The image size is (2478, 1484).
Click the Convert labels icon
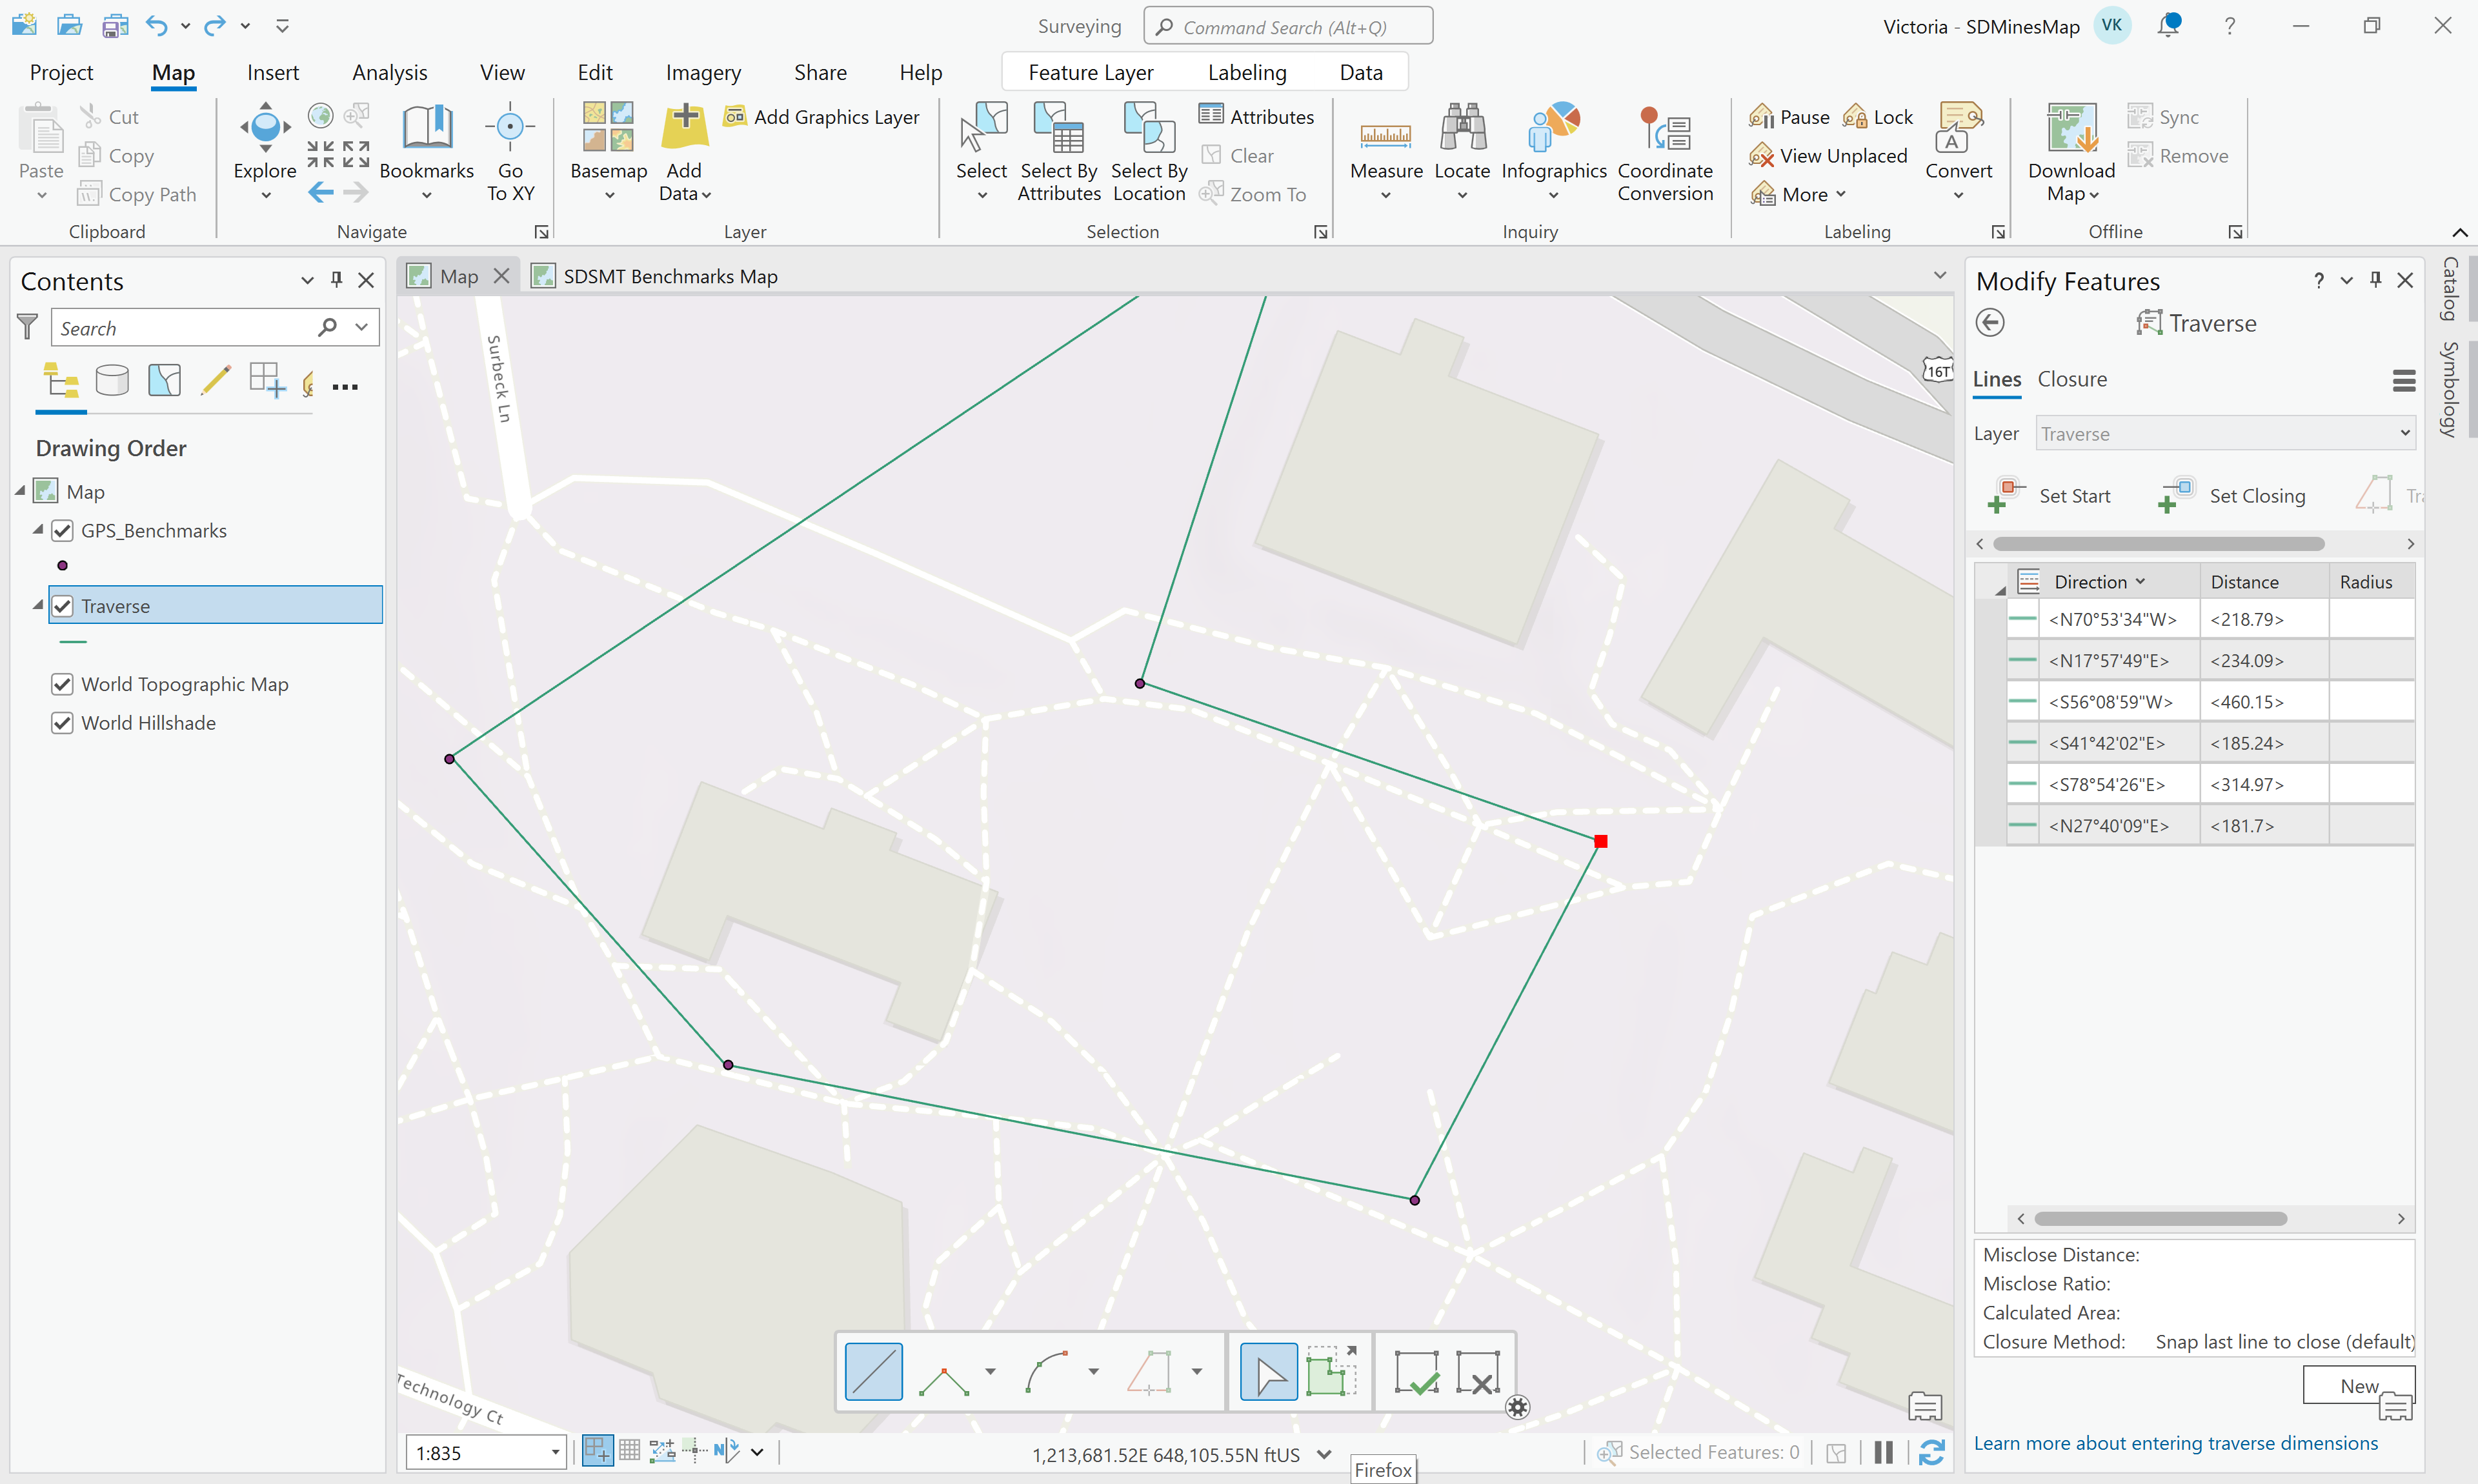(1958, 128)
